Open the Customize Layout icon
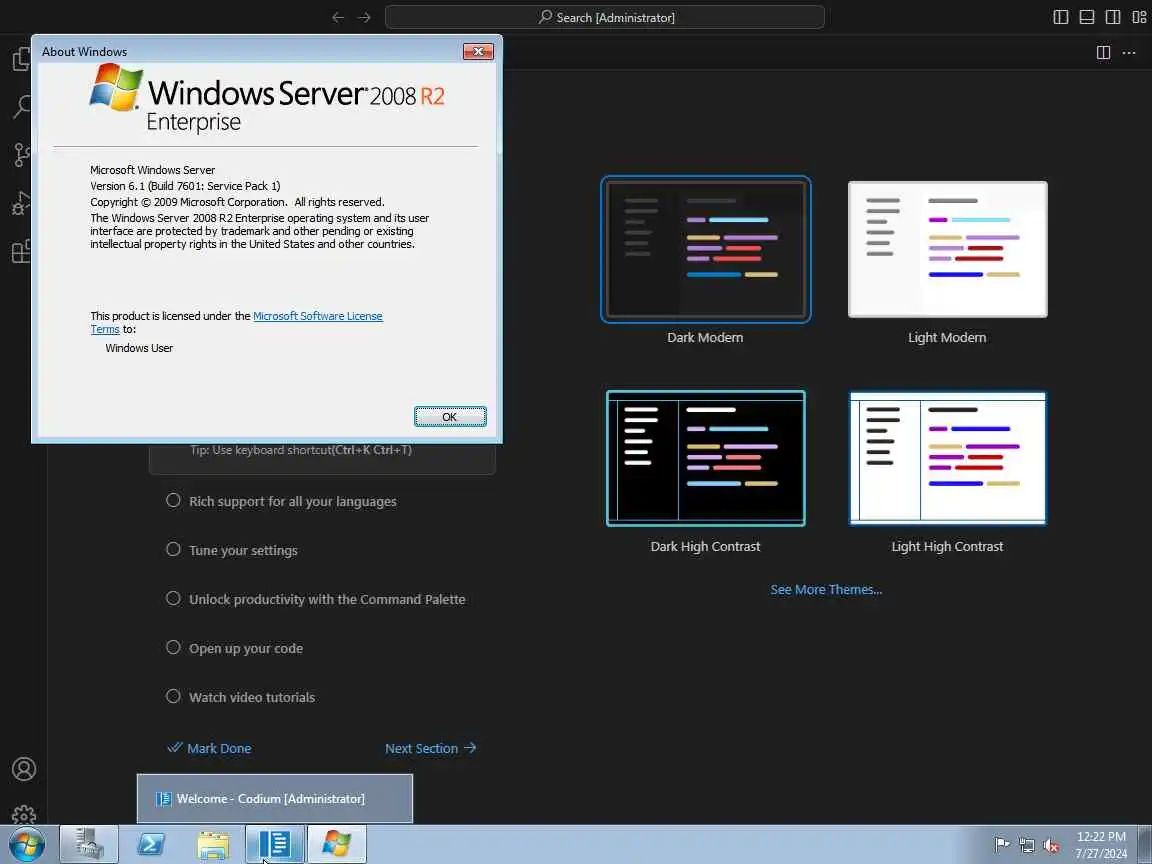 pos(1139,17)
